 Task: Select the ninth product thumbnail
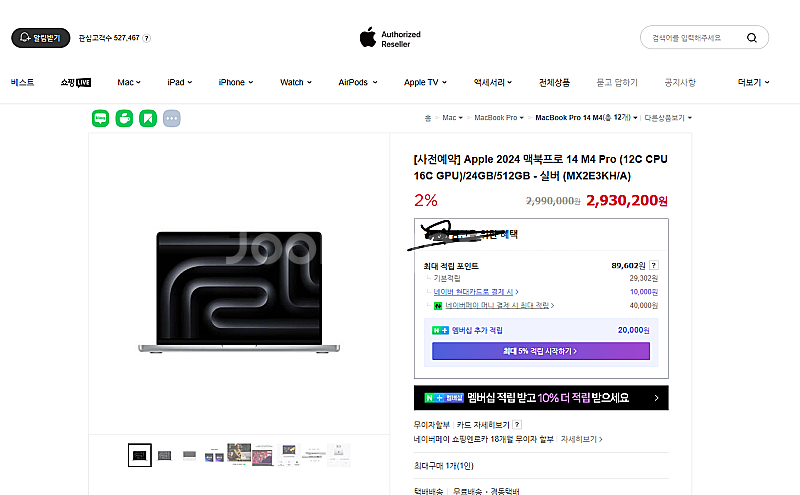pos(338,455)
